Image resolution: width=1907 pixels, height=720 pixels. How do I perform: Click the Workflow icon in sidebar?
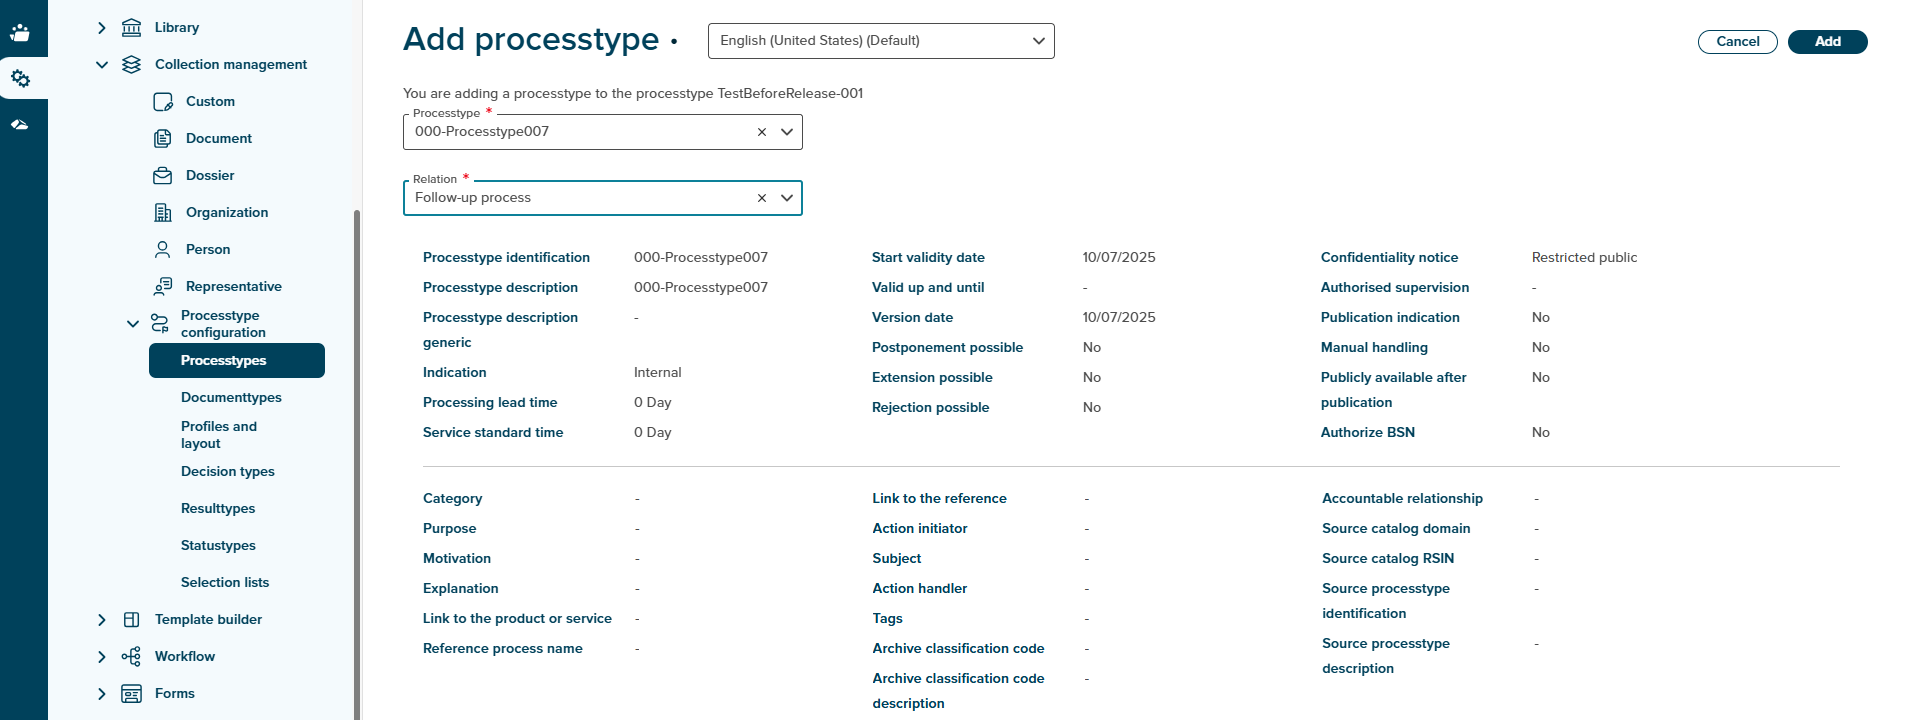pos(131,657)
